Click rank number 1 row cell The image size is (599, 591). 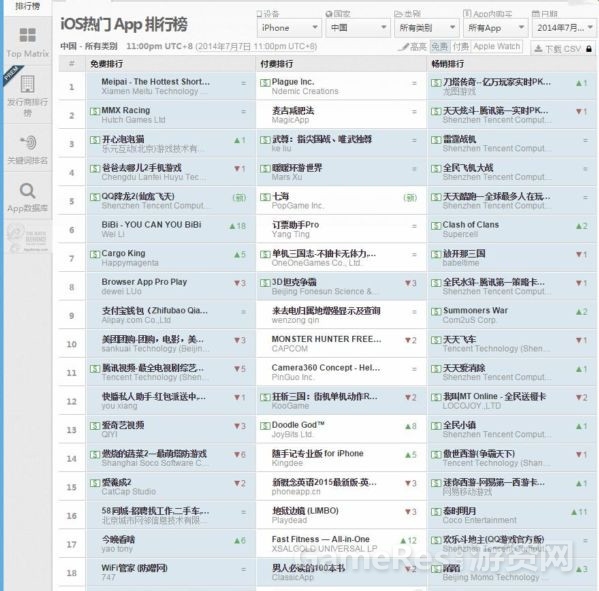(x=71, y=87)
